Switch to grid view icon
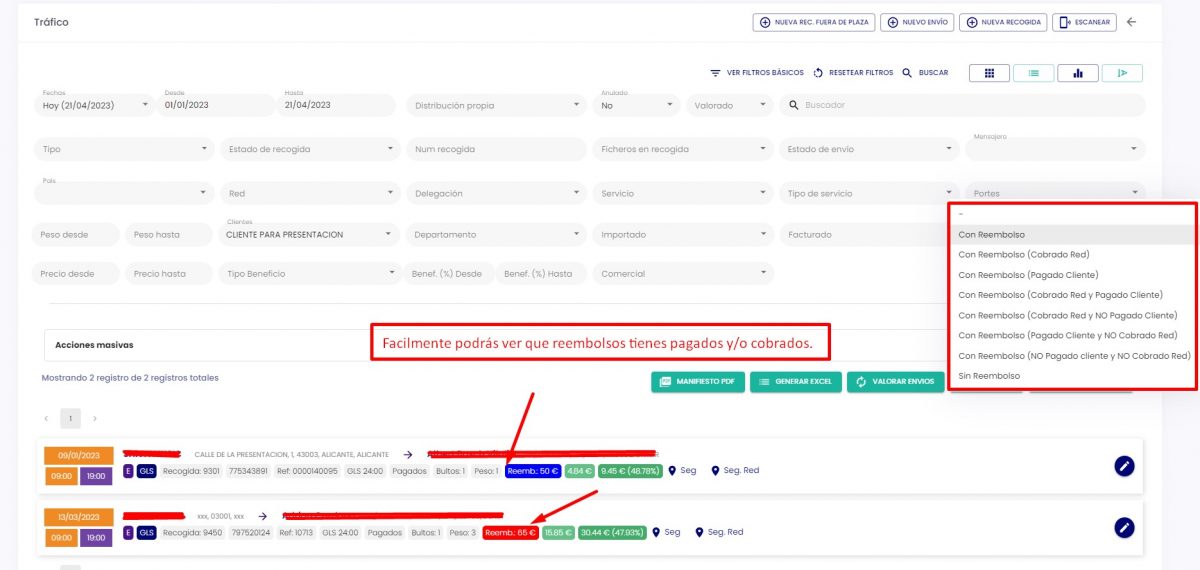This screenshot has width=1200, height=570. tap(988, 73)
